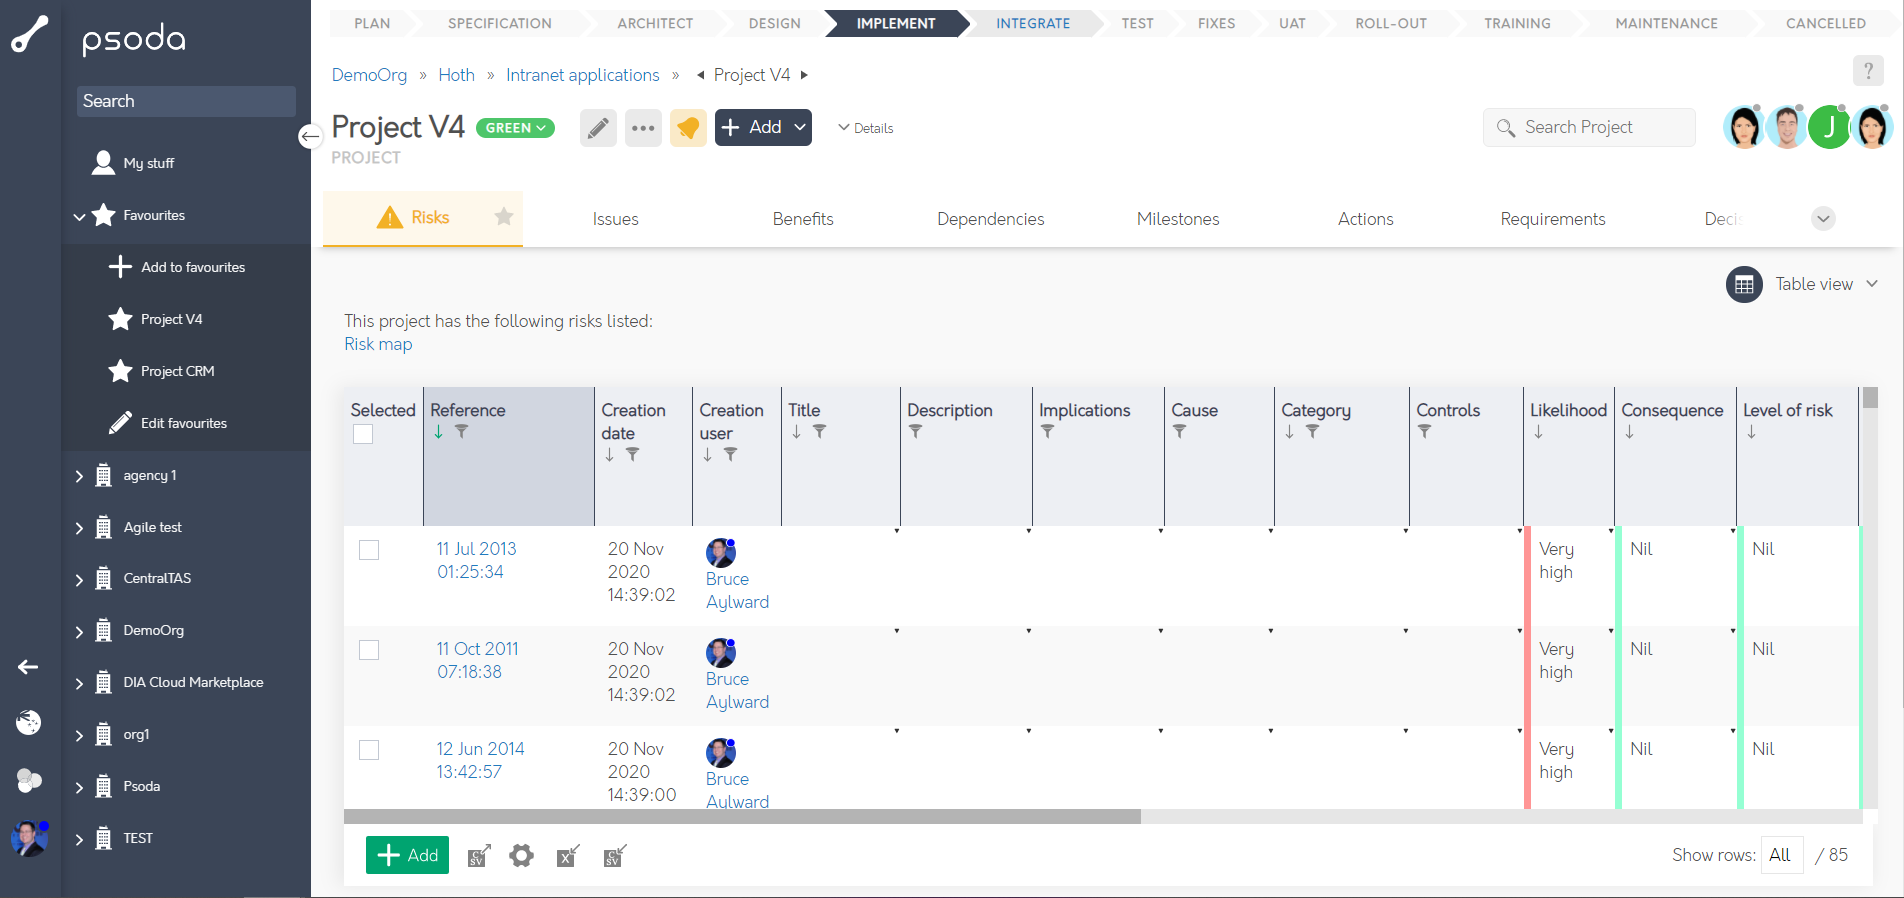Select the checkbox for 12 Jun 2014 row
1904x898 pixels.
(x=369, y=750)
